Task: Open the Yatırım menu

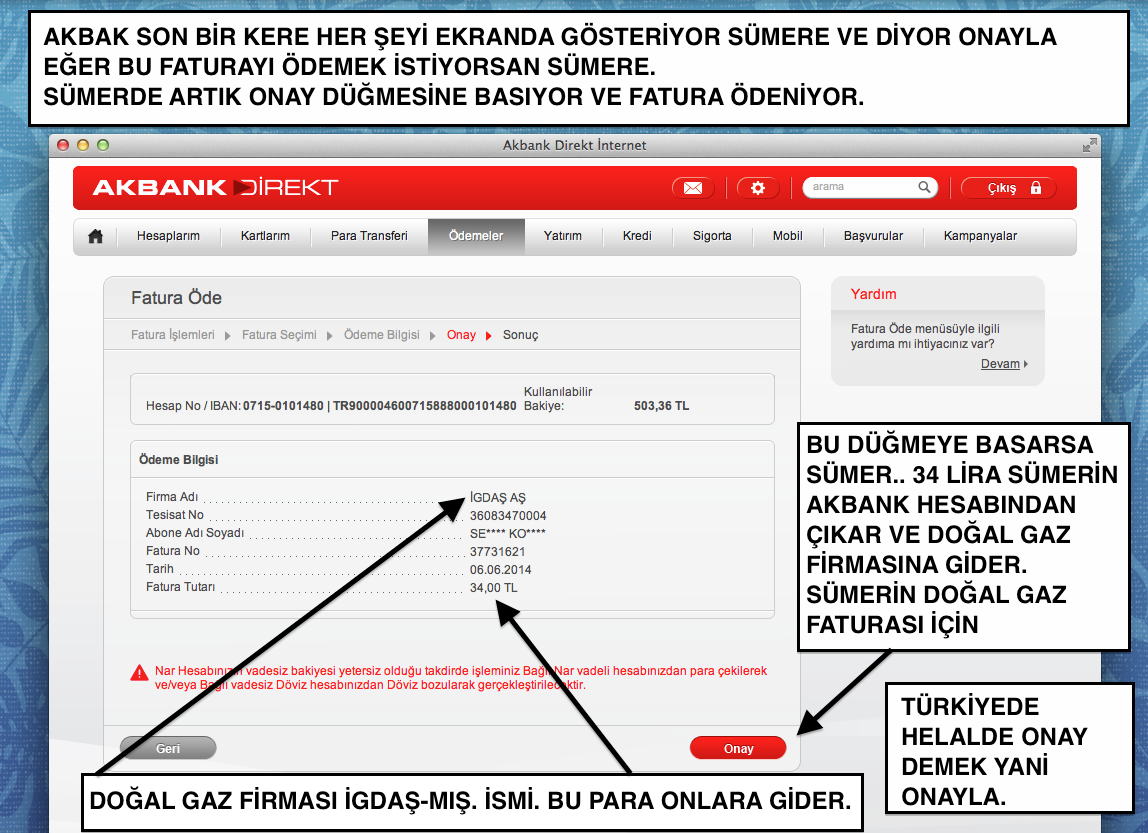Action: (562, 236)
